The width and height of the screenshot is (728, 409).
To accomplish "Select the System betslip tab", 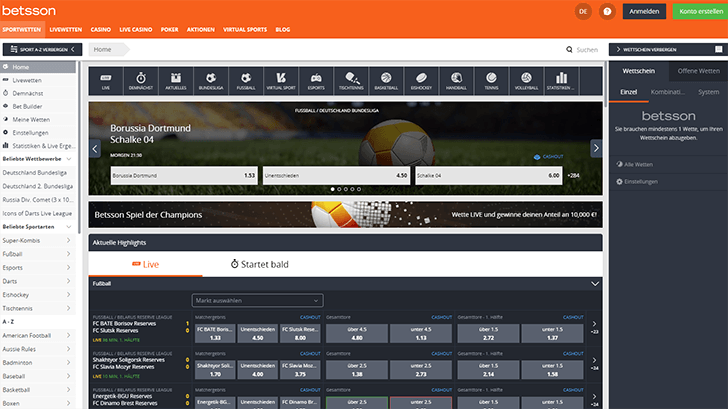I will pyautogui.click(x=708, y=92).
